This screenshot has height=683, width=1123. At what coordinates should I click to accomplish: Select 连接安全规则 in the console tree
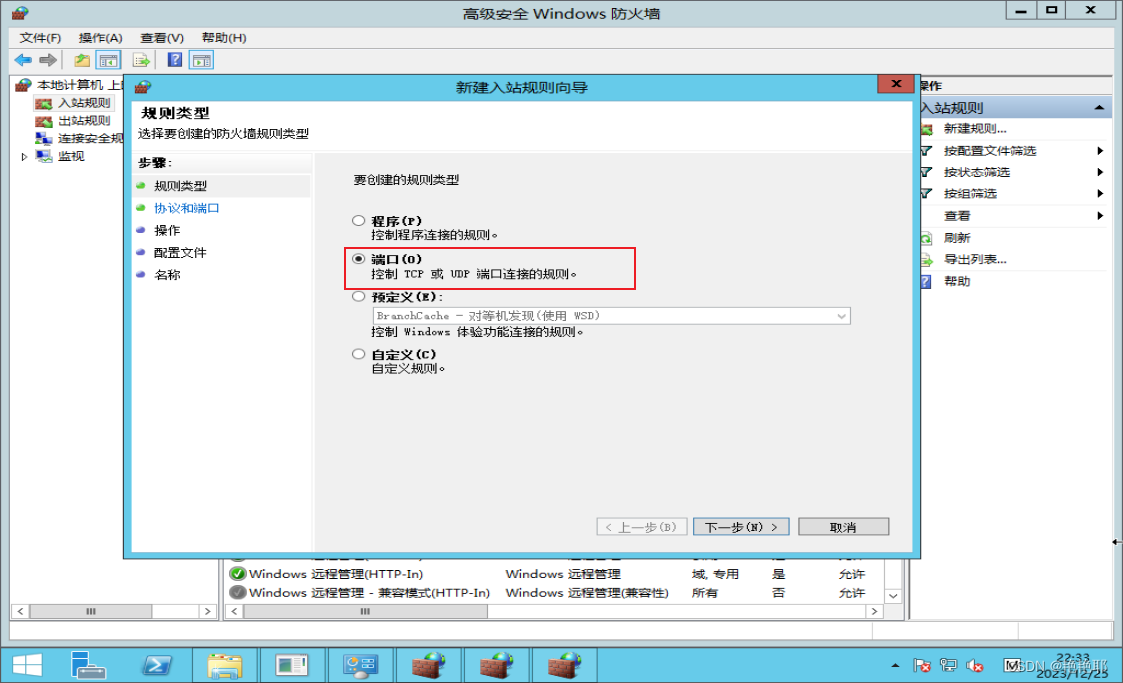tap(79, 138)
